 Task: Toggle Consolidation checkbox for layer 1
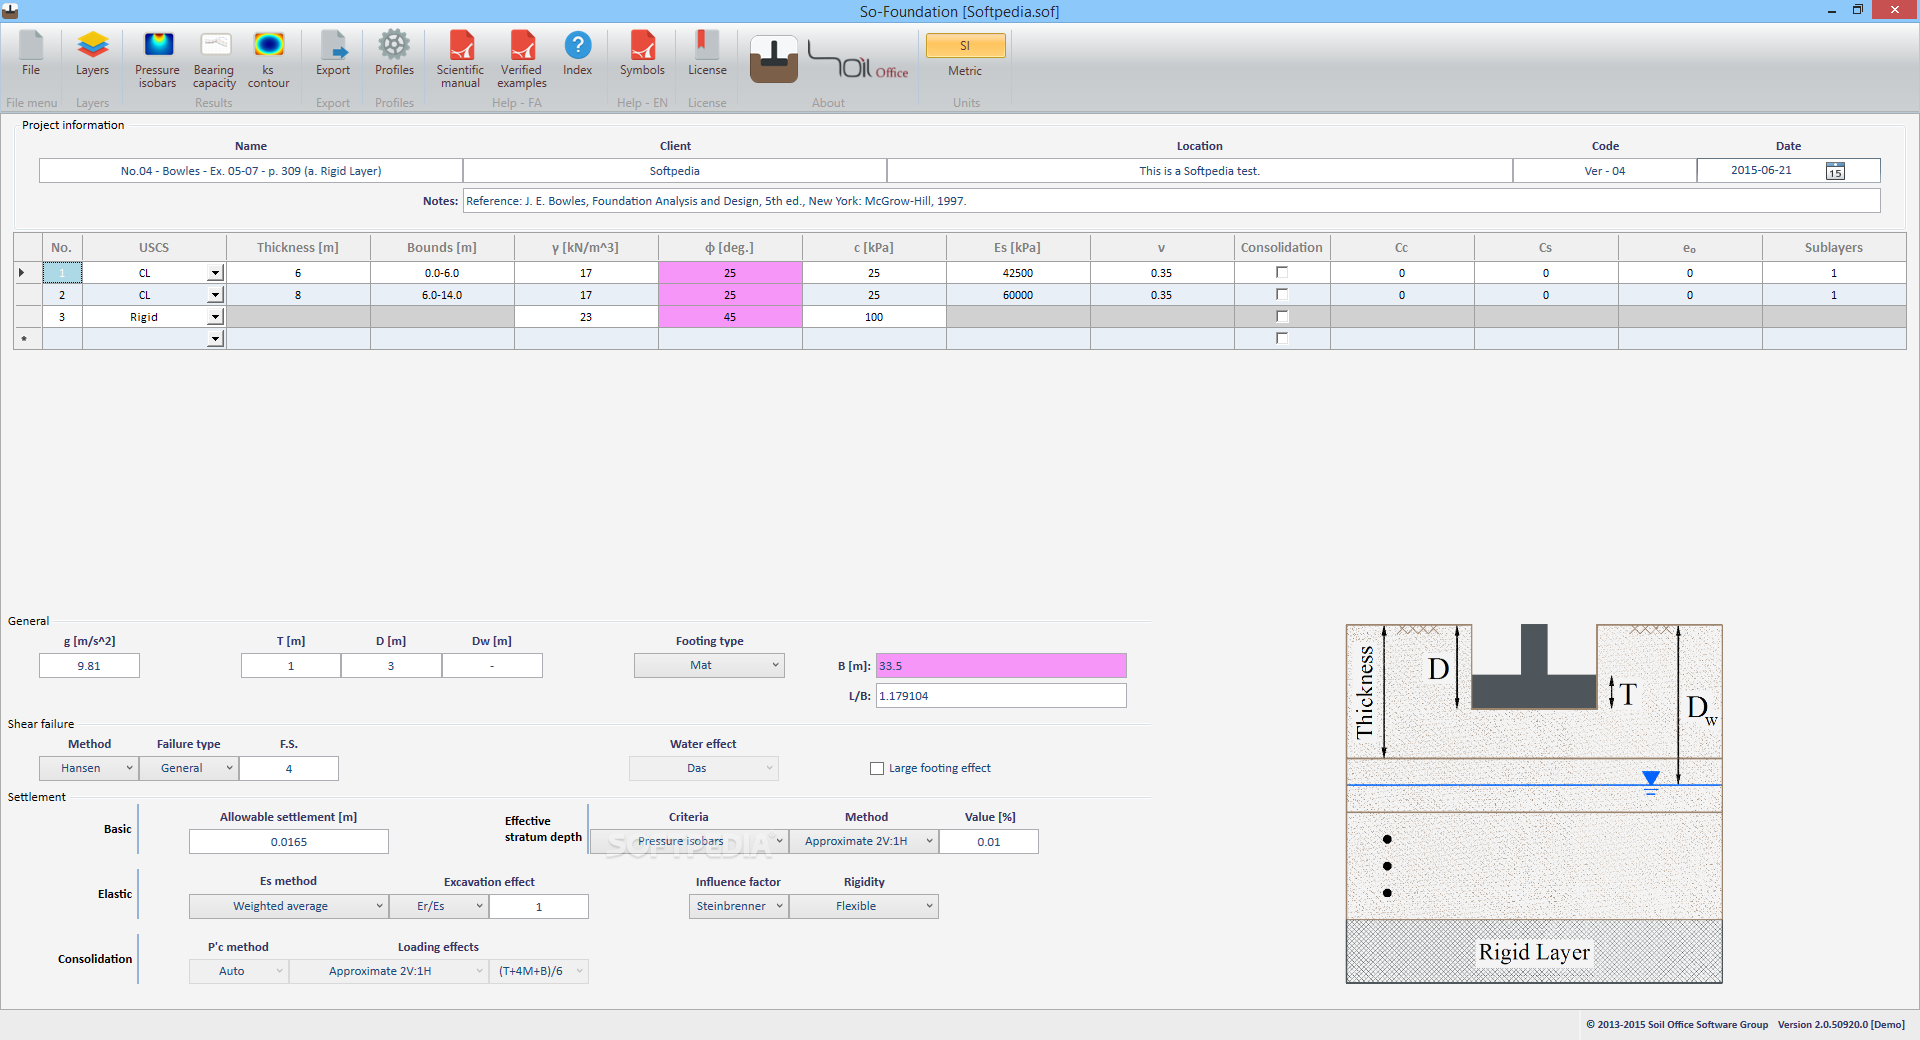click(1282, 272)
